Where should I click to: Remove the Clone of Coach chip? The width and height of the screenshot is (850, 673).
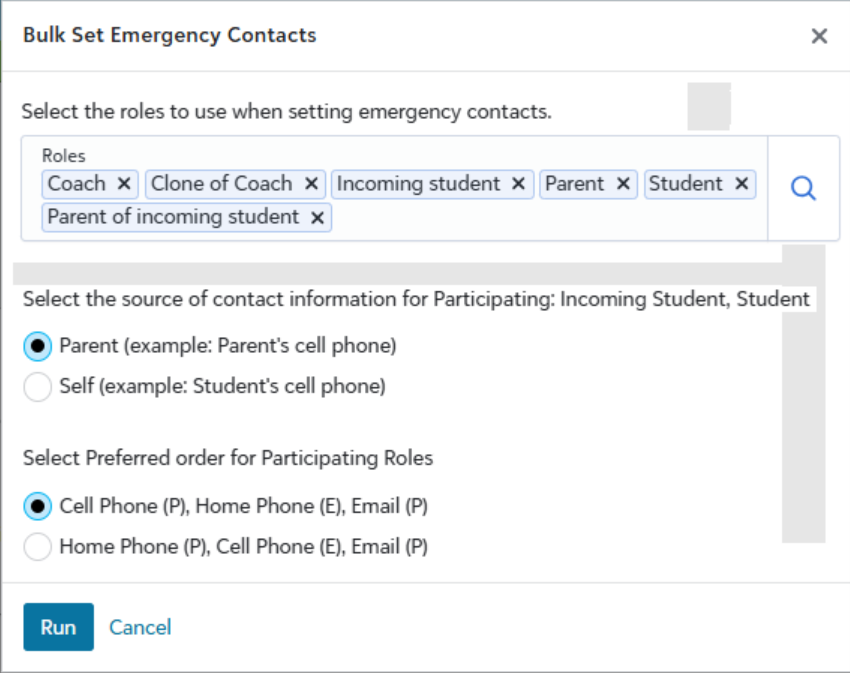[x=311, y=184]
